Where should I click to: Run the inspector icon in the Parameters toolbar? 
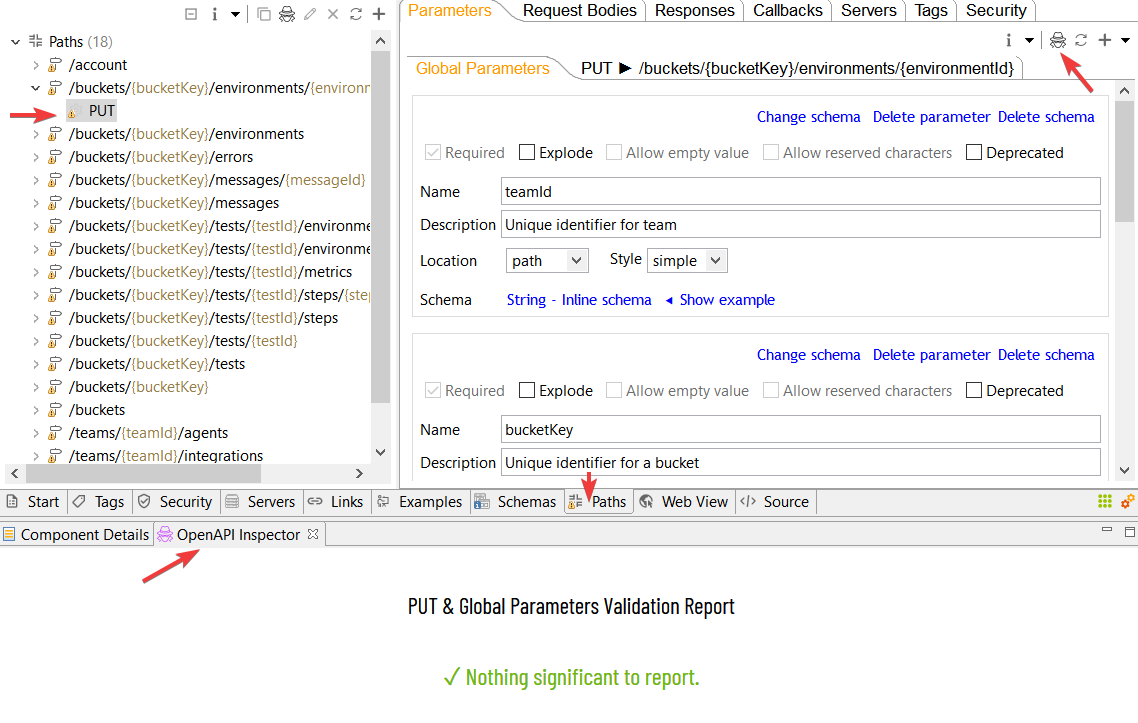[1058, 40]
